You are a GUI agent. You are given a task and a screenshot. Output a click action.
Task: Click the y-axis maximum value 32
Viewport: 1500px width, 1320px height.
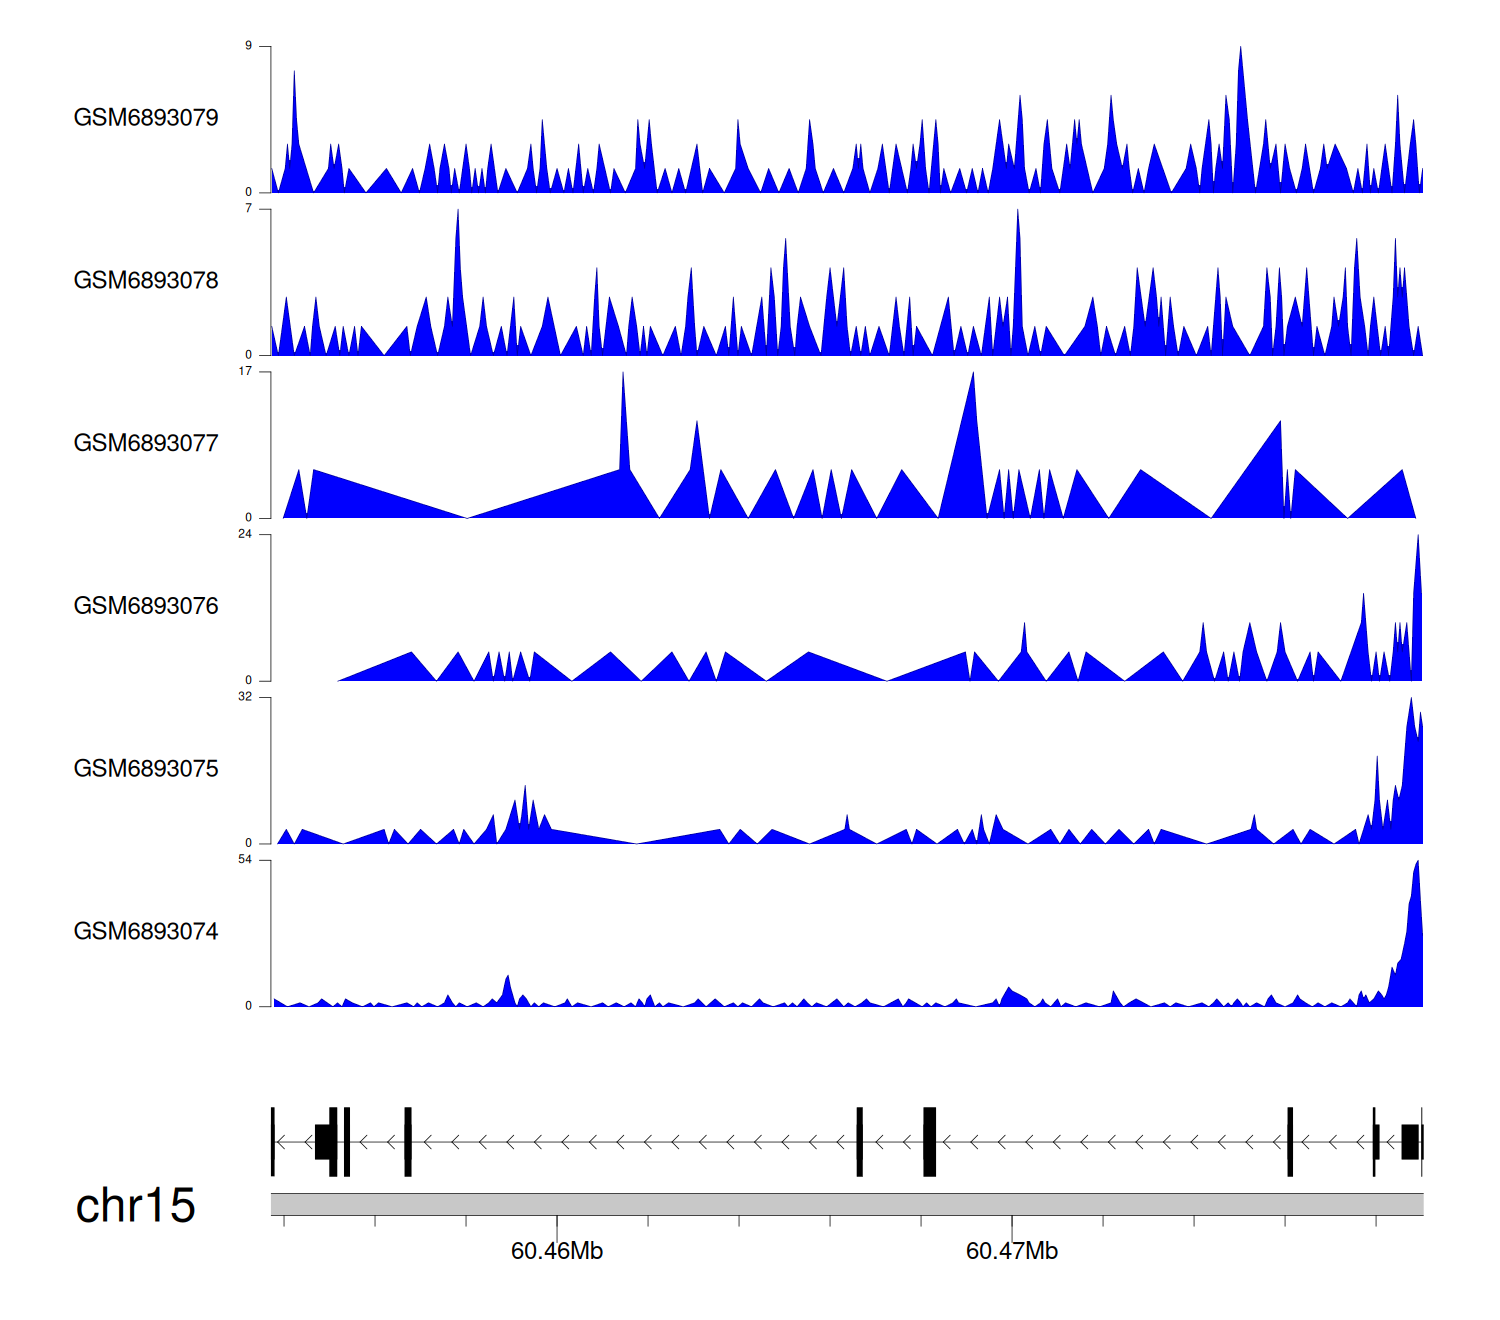tap(245, 697)
